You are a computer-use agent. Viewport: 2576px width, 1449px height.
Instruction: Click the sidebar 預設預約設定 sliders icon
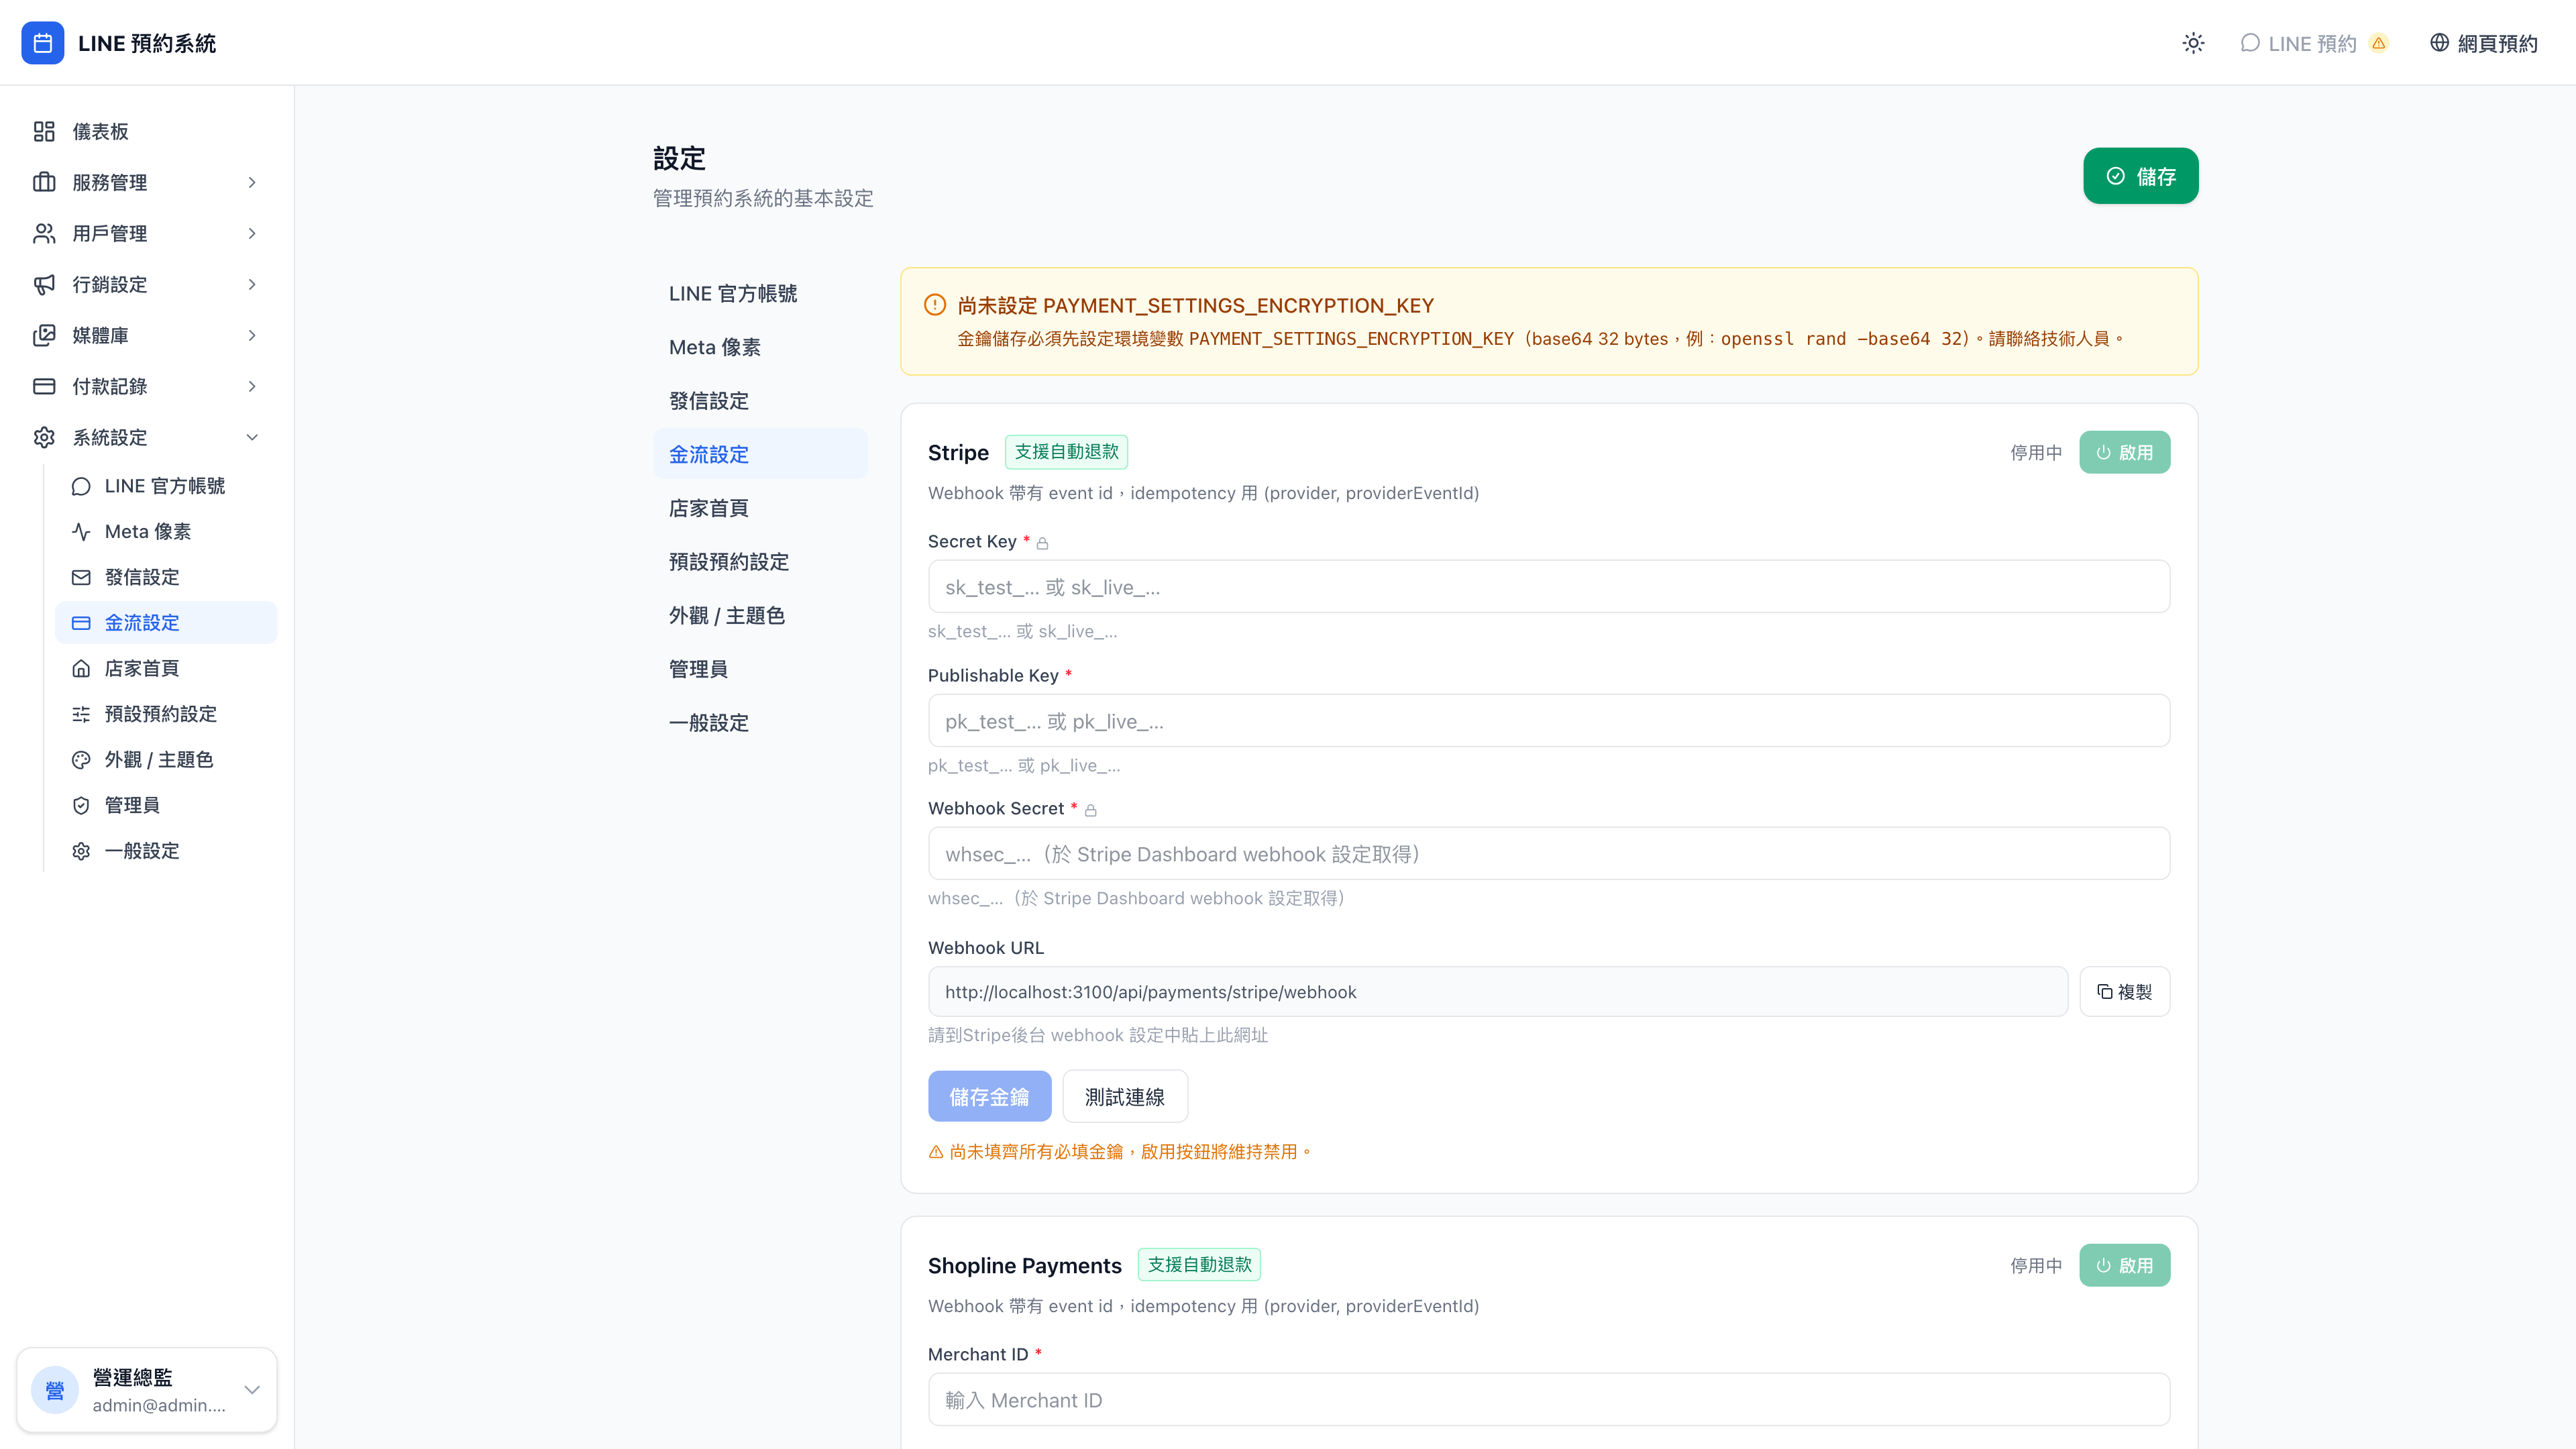coord(81,714)
